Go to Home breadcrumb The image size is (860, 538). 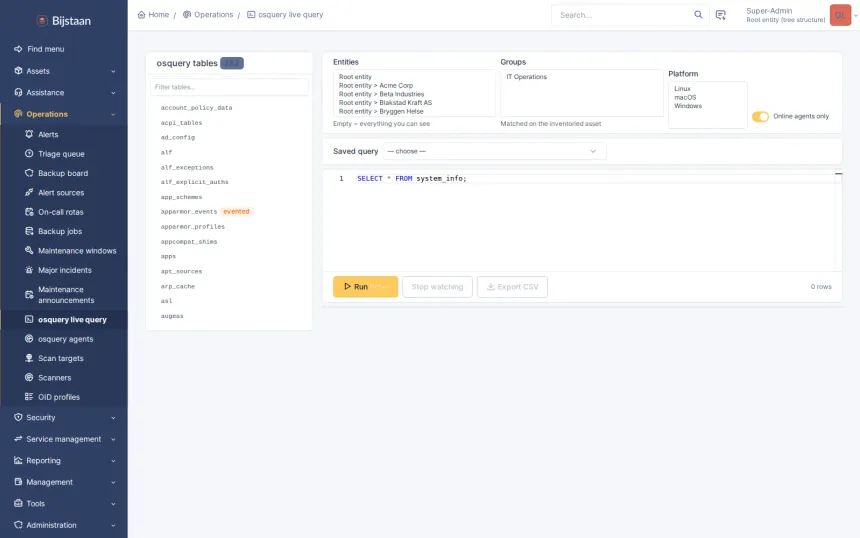coord(153,15)
